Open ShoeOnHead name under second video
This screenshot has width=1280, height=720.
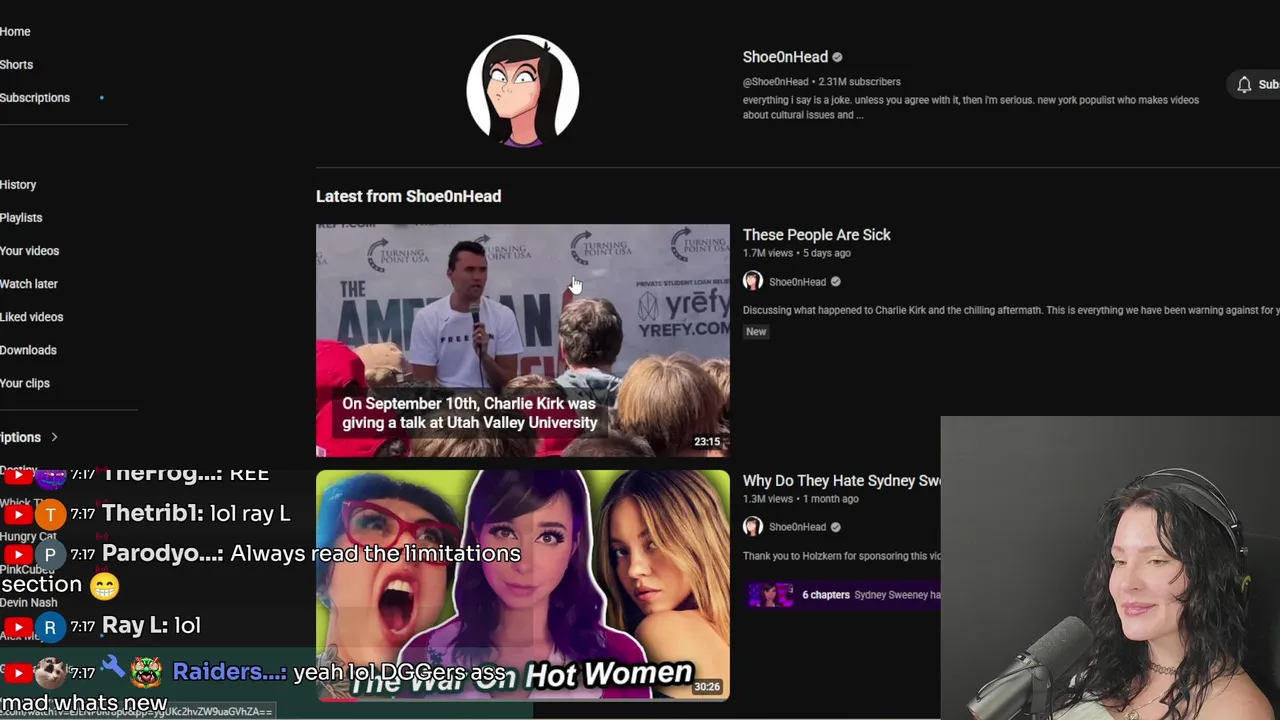pos(797,527)
